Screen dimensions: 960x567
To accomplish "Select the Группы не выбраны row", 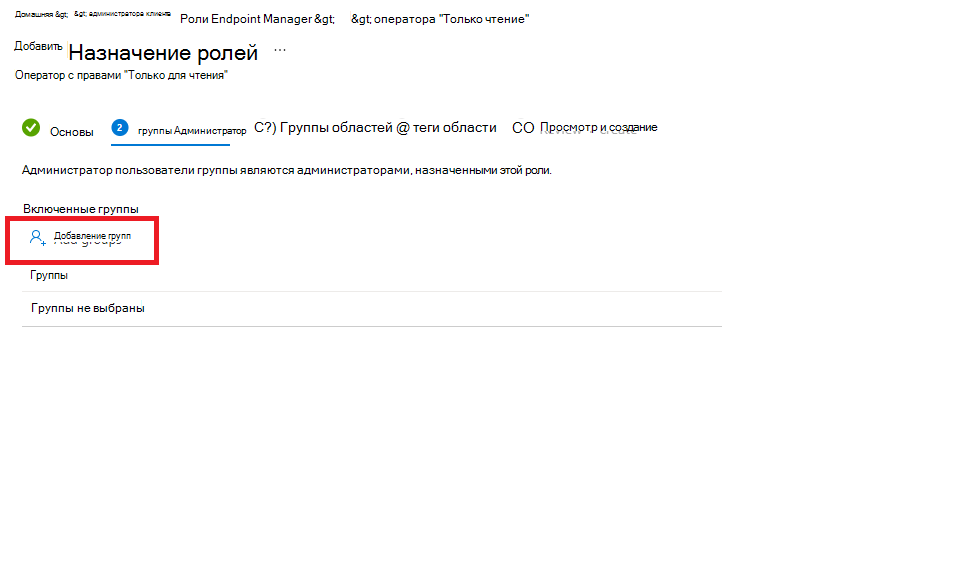I will click(372, 309).
